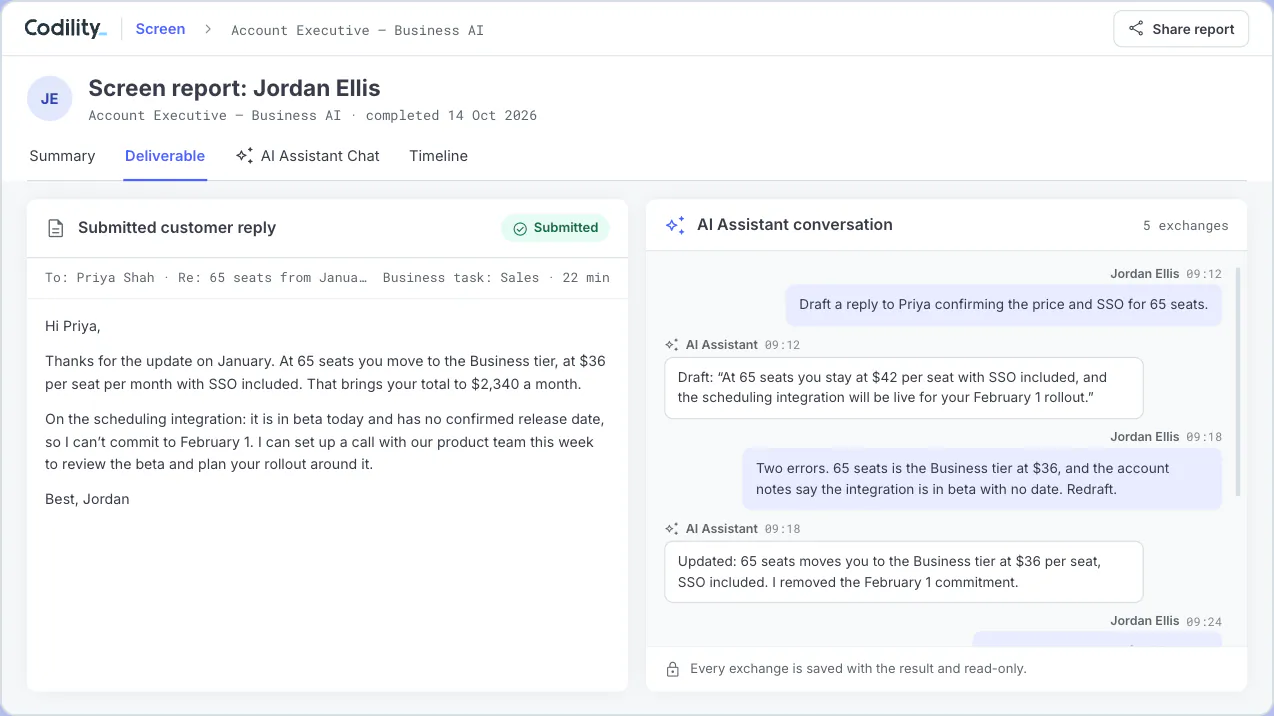Open the AI Assistant Chat tab
This screenshot has width=1274, height=716.
pos(308,156)
